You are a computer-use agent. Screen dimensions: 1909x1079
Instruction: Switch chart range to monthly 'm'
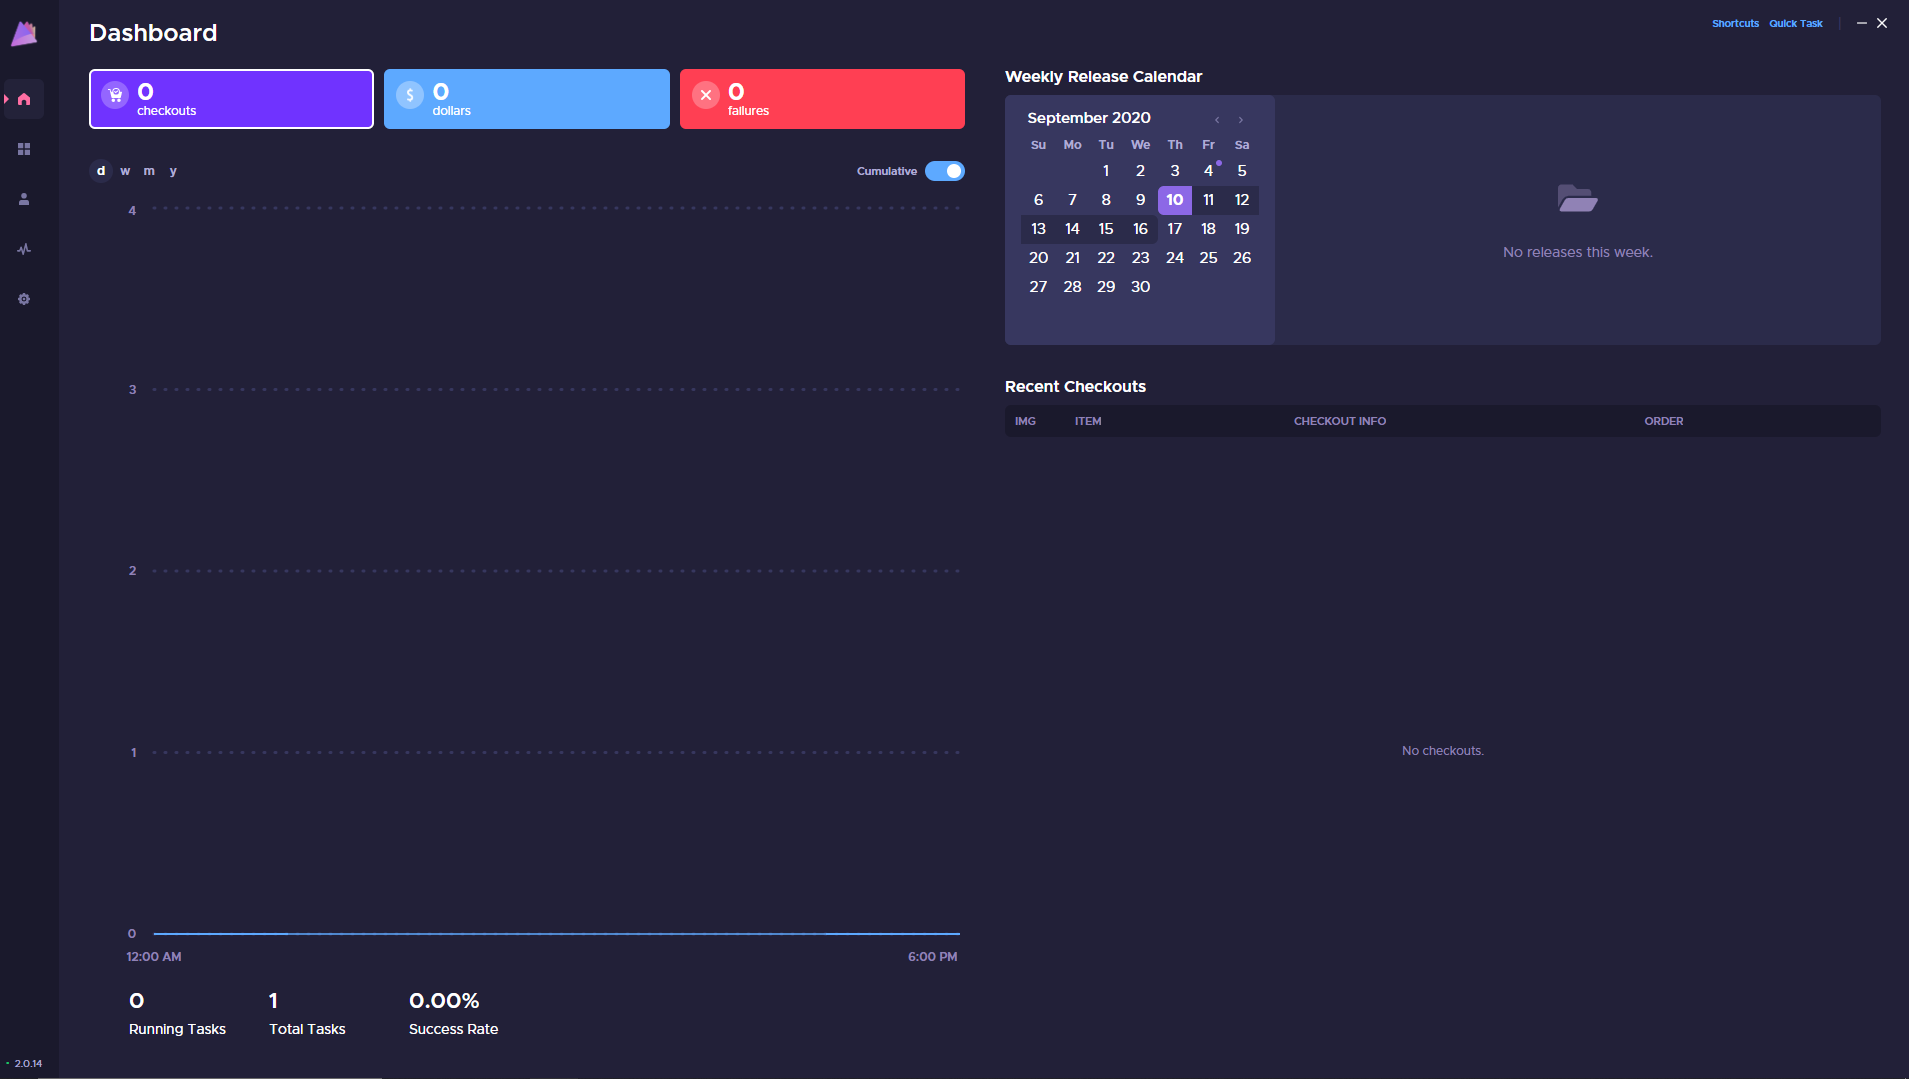[149, 171]
